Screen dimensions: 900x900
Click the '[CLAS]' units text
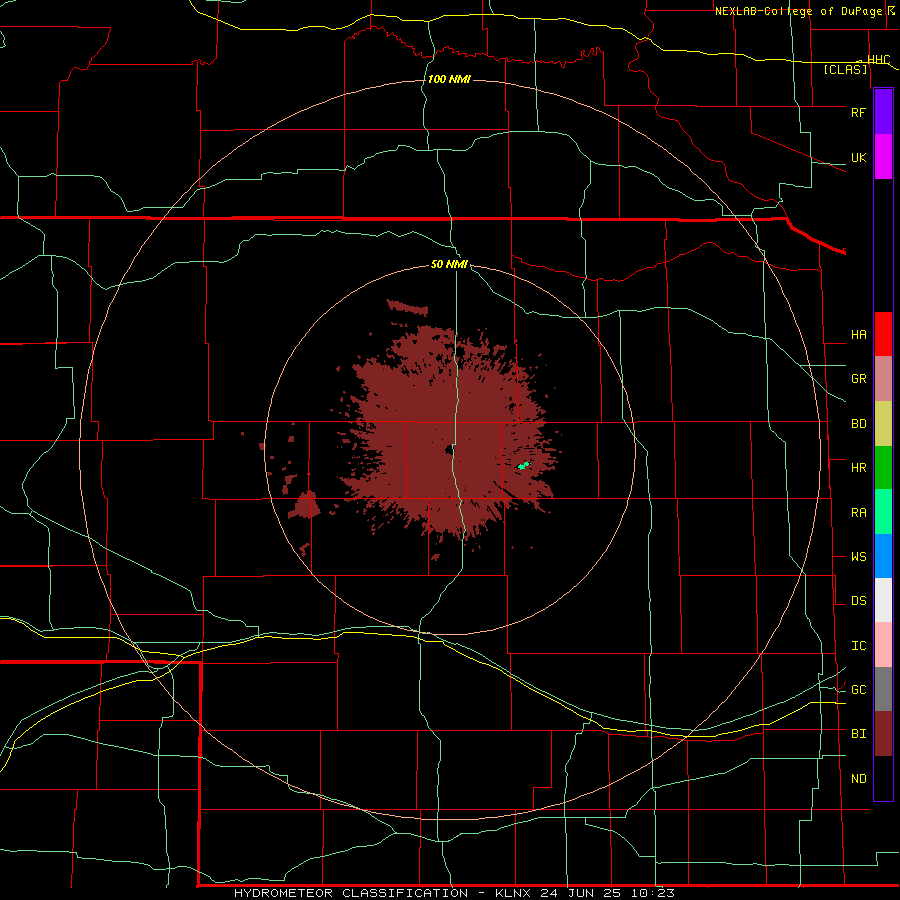[x=845, y=69]
